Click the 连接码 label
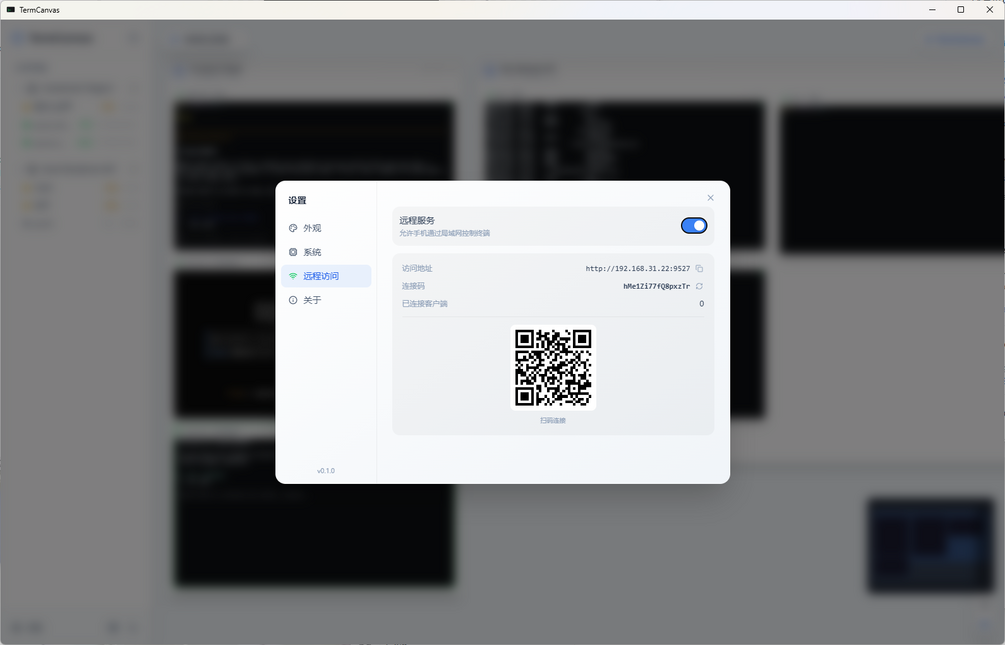Viewport: 1005px width, 645px height. [x=413, y=286]
